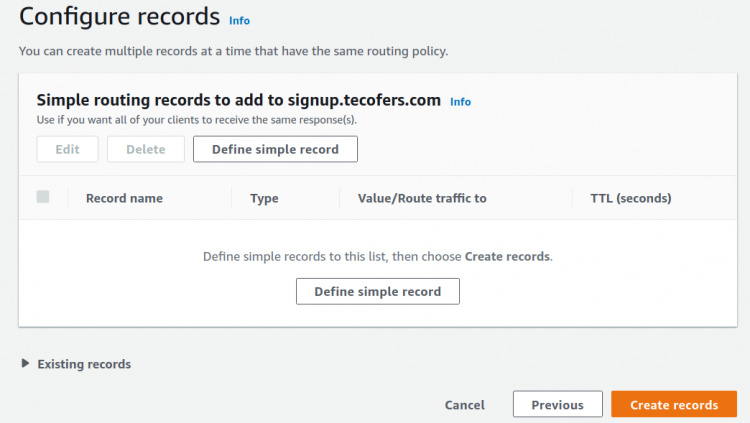Cancel the record configuration
This screenshot has height=423, width=750.
pyautogui.click(x=465, y=405)
